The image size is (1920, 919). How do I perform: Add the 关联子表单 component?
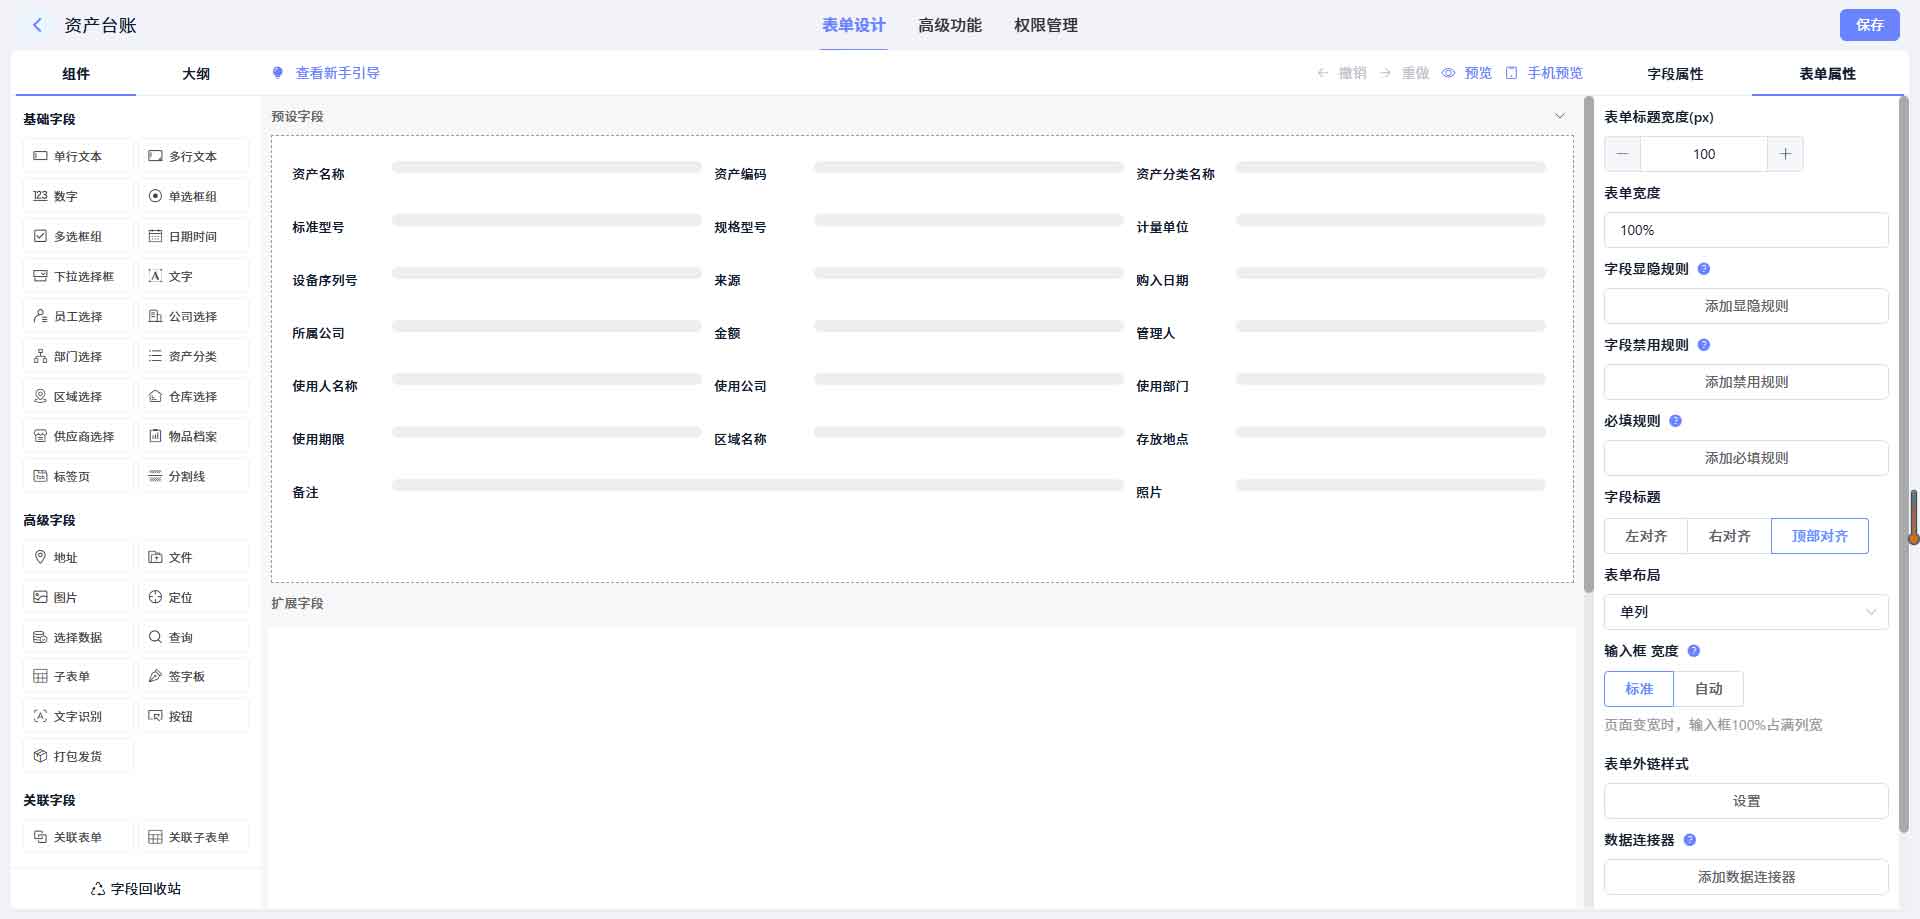click(x=194, y=837)
